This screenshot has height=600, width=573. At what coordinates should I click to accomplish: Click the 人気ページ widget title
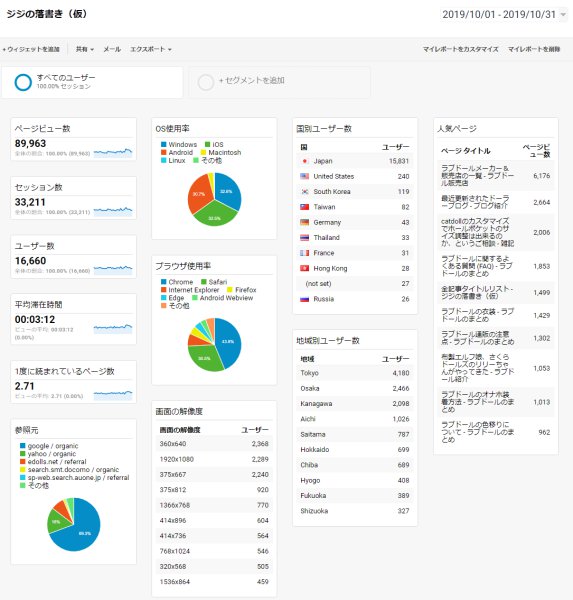click(457, 129)
